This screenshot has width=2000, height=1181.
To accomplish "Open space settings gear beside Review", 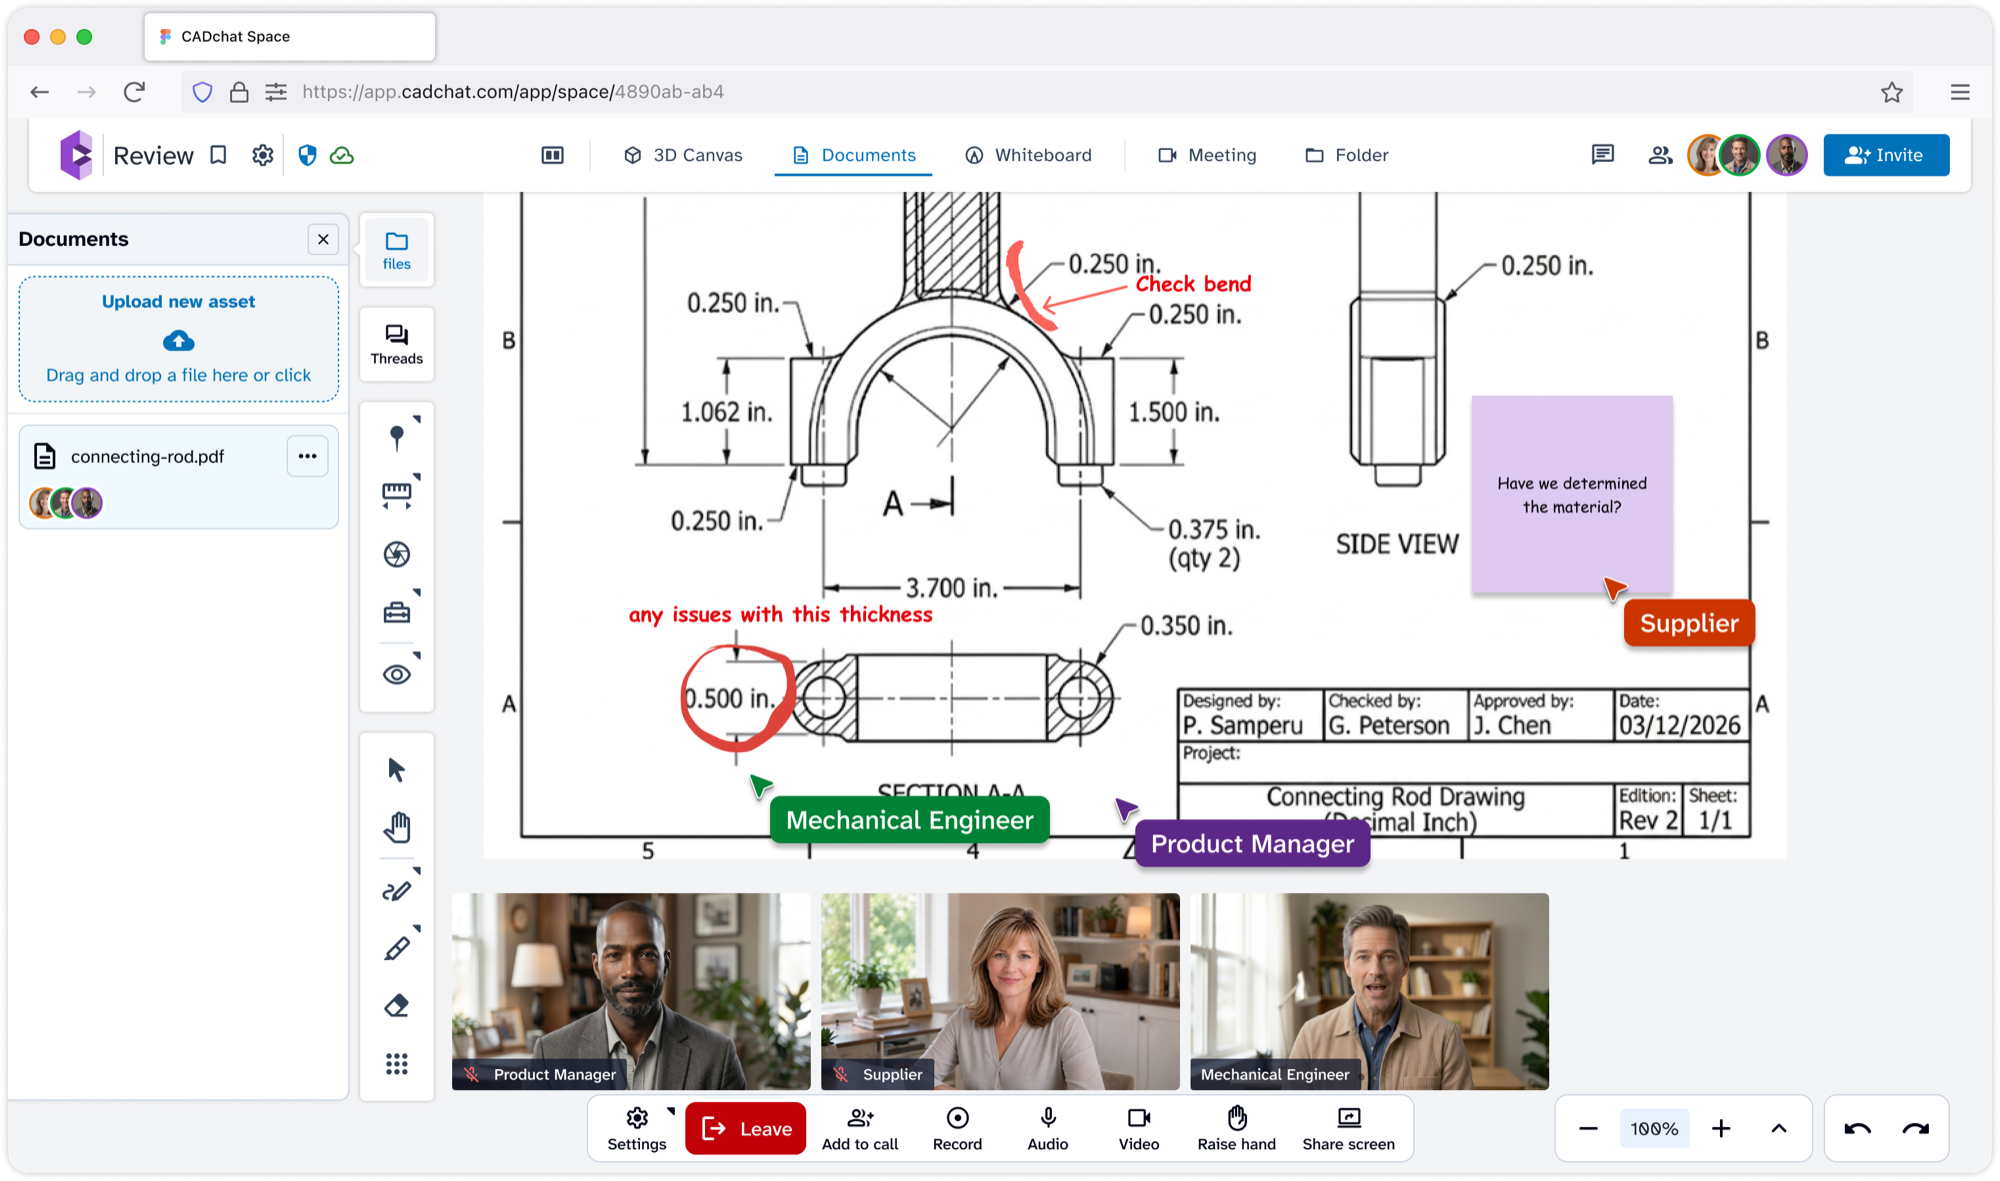I will pyautogui.click(x=262, y=155).
